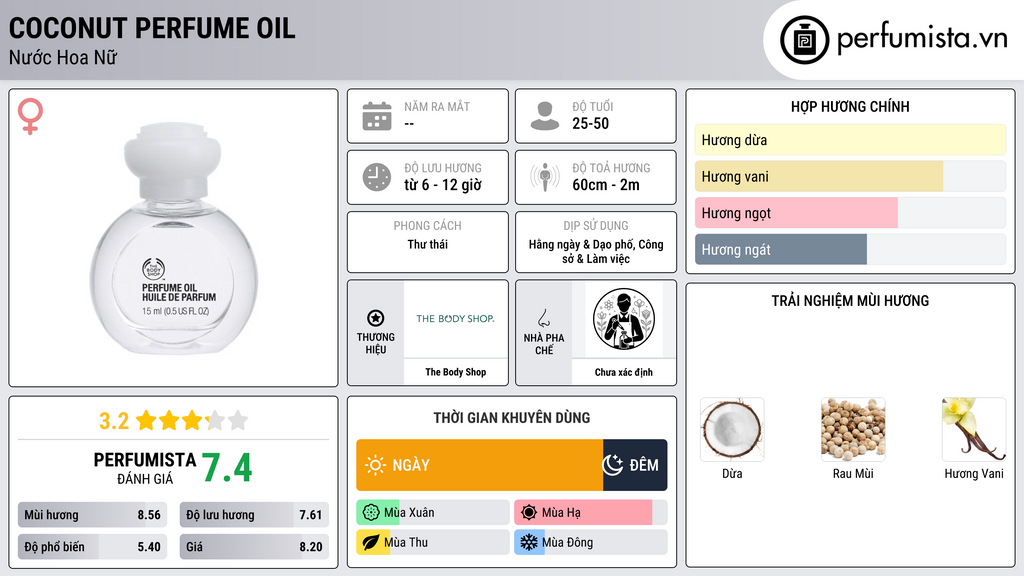Click the Hương vani accord bar

tap(850, 176)
